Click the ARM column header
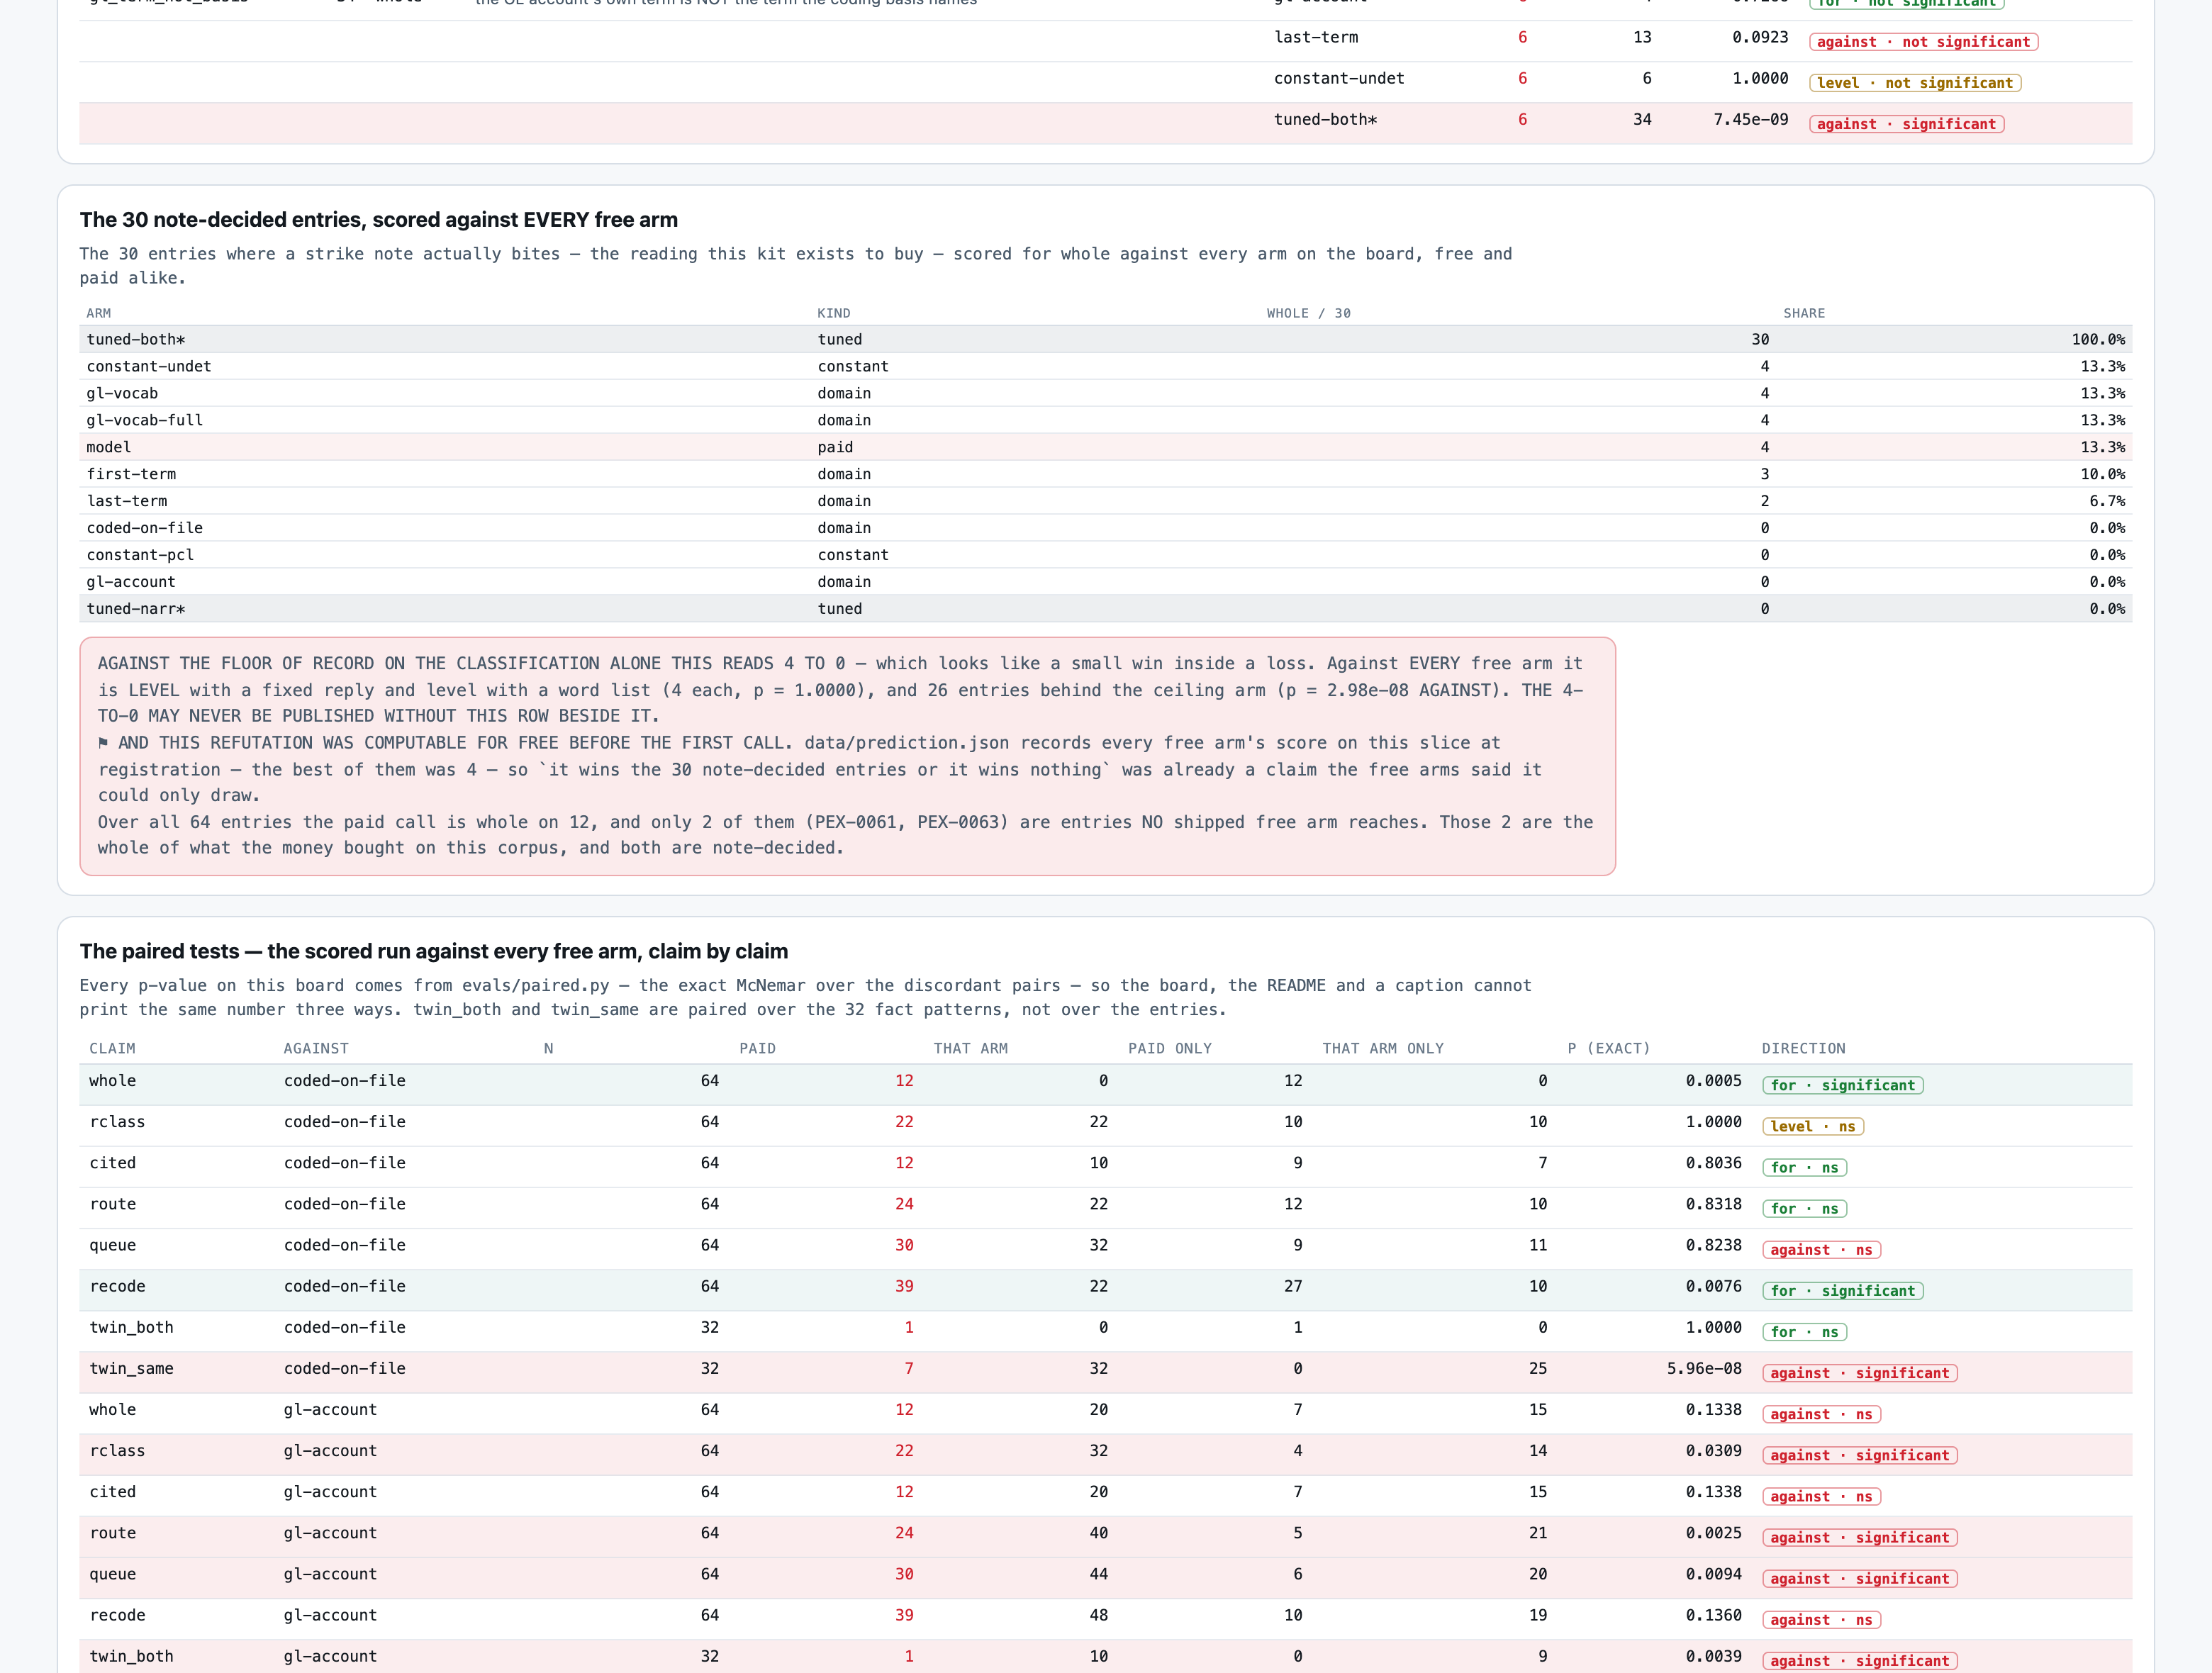The height and width of the screenshot is (1673, 2212). [x=99, y=313]
